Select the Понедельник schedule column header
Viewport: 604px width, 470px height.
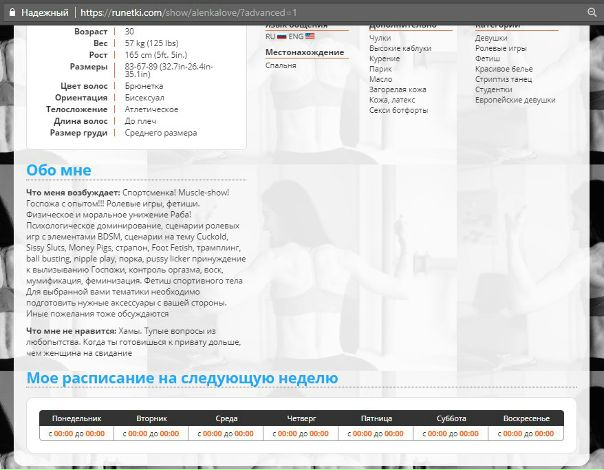(x=77, y=418)
